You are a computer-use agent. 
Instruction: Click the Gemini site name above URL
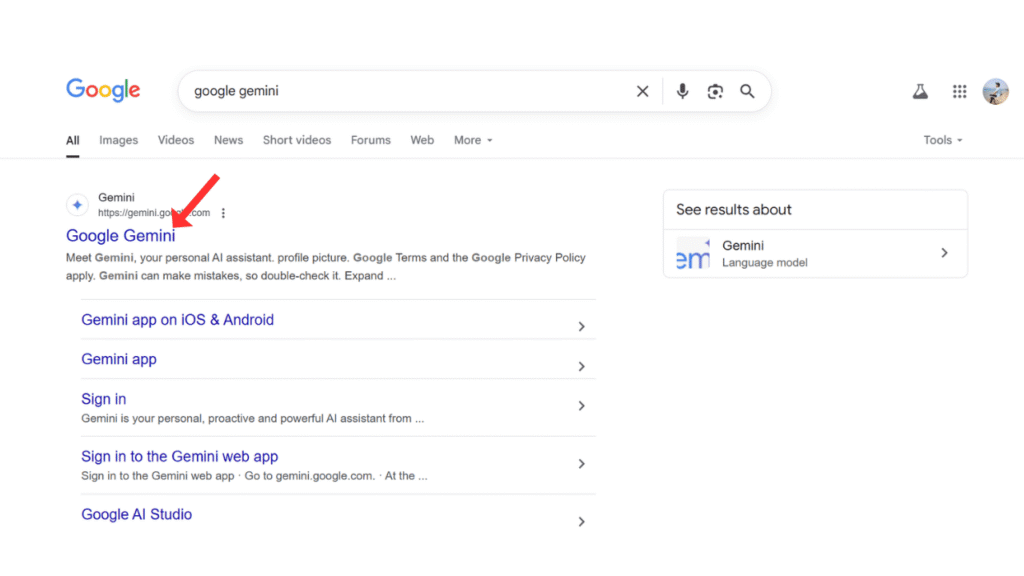coord(116,197)
